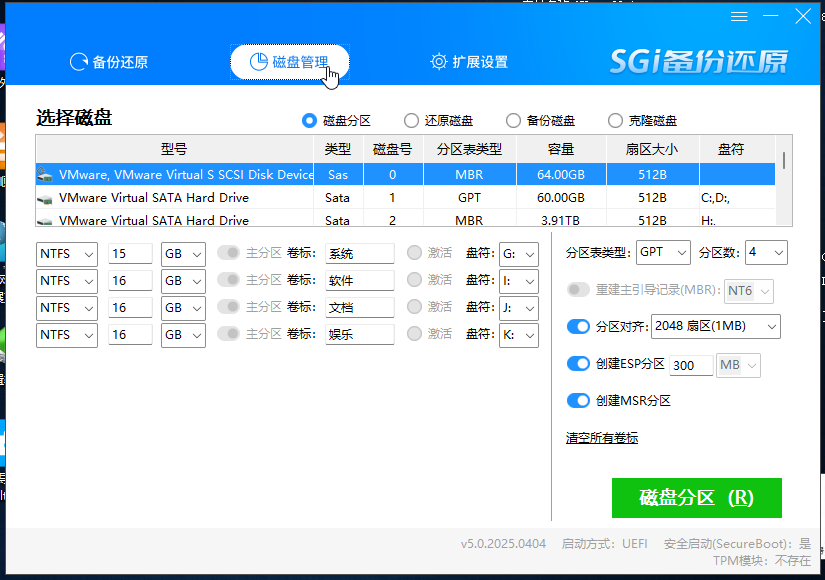Minimize the SGI window
Viewport: 825px width, 580px height.
click(770, 16)
